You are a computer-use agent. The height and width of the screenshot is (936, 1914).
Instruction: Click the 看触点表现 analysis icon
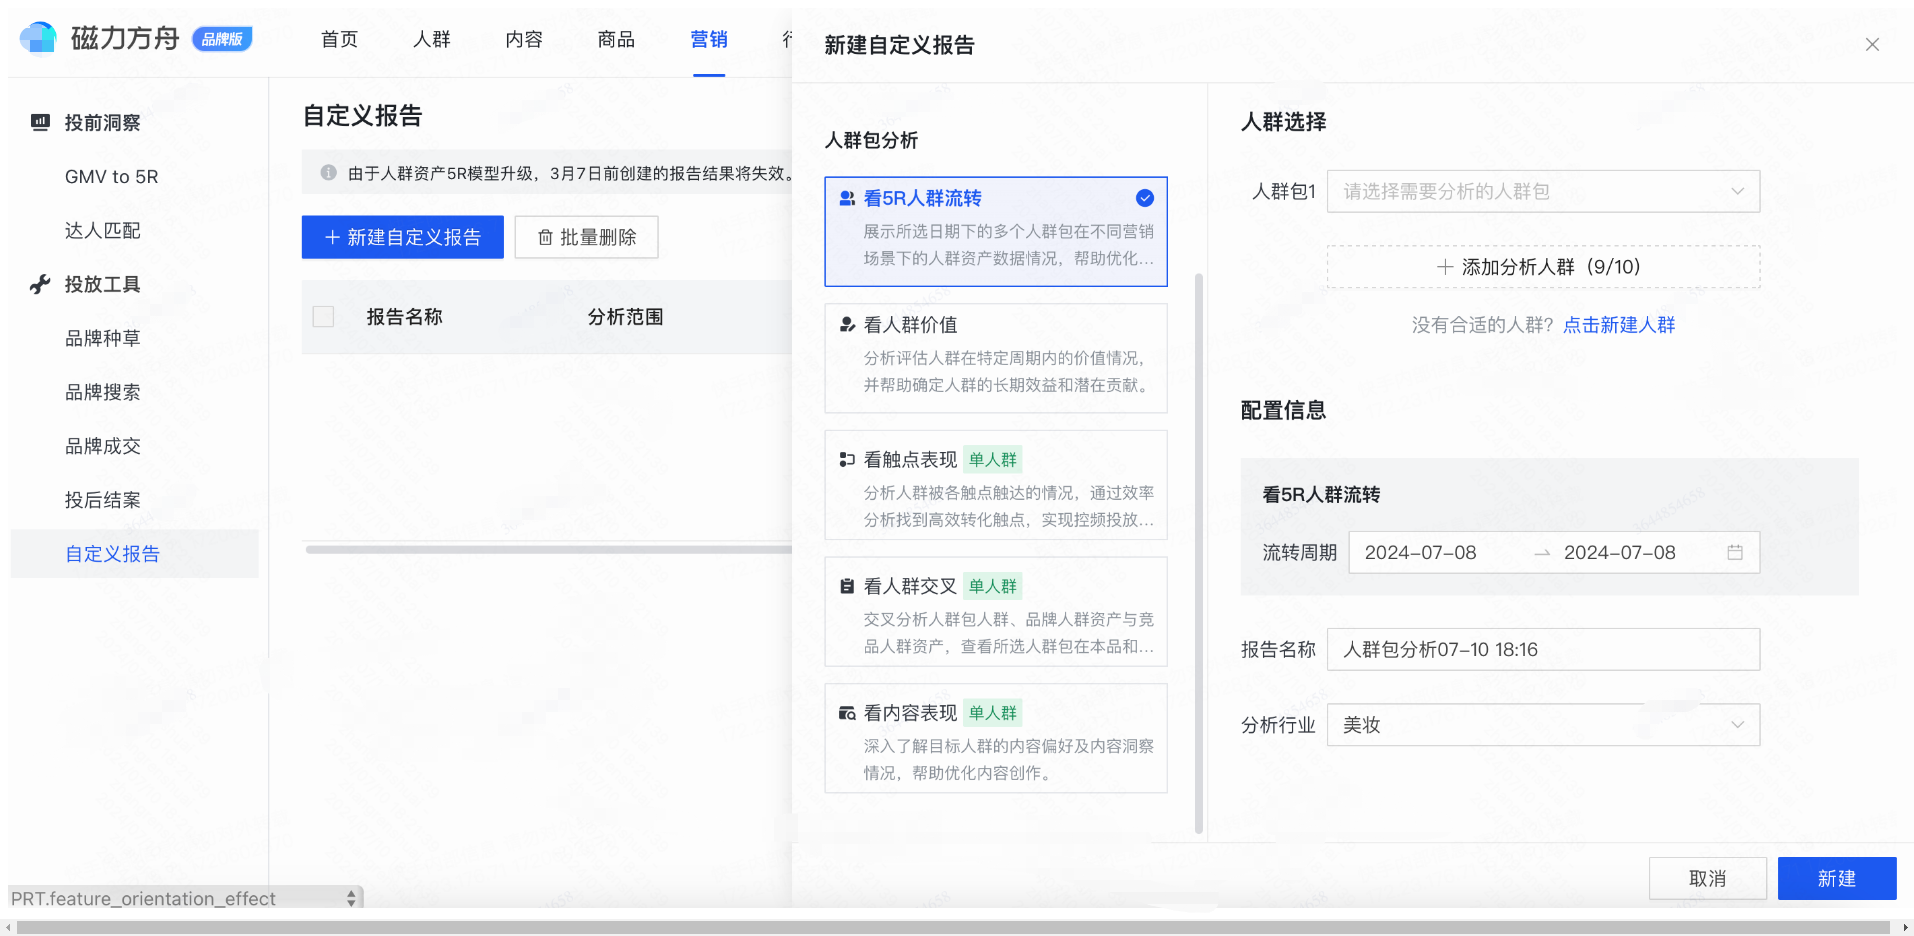pos(846,459)
